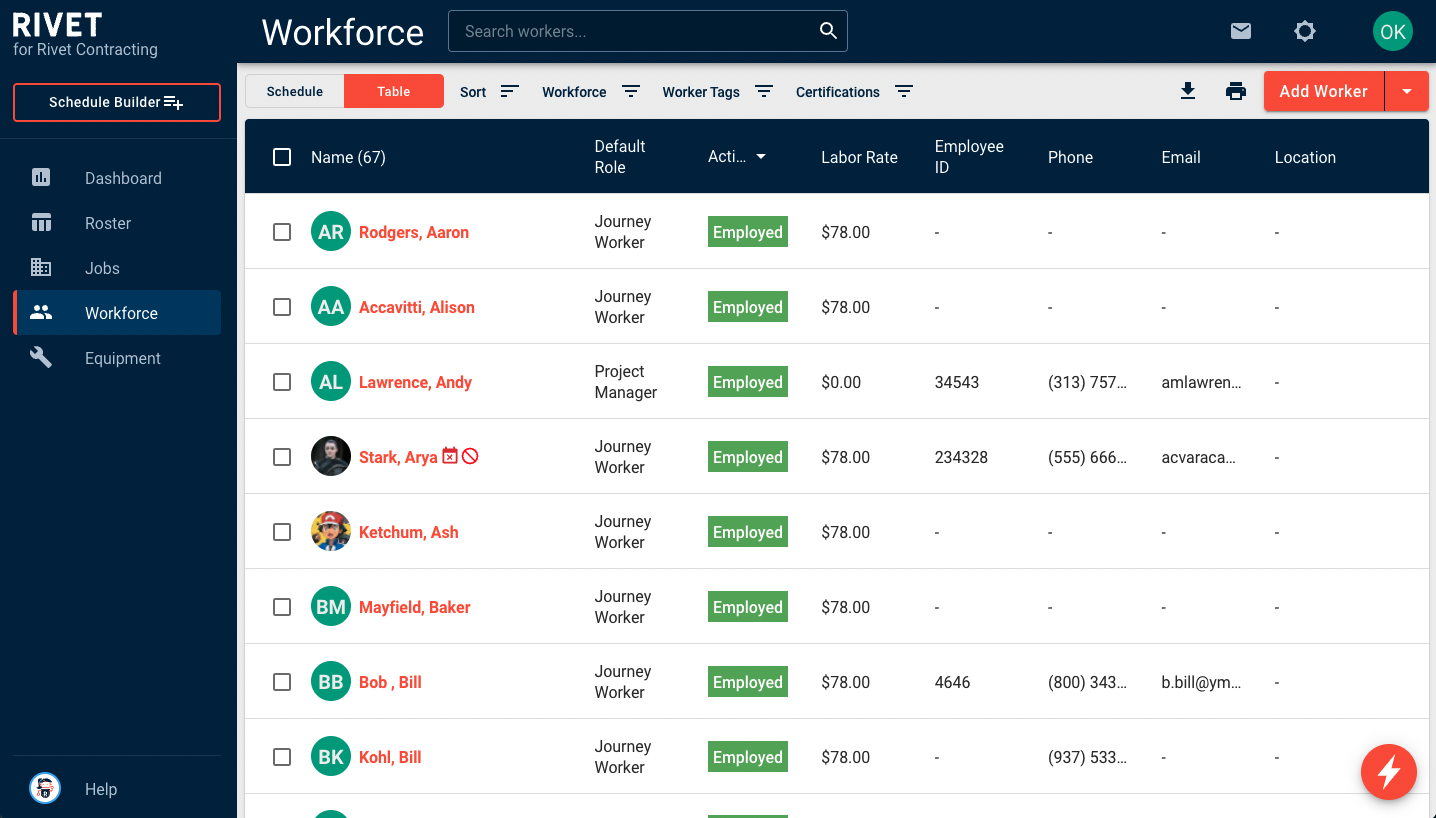1436x818 pixels.
Task: Click the Add Worker button
Action: [x=1324, y=91]
